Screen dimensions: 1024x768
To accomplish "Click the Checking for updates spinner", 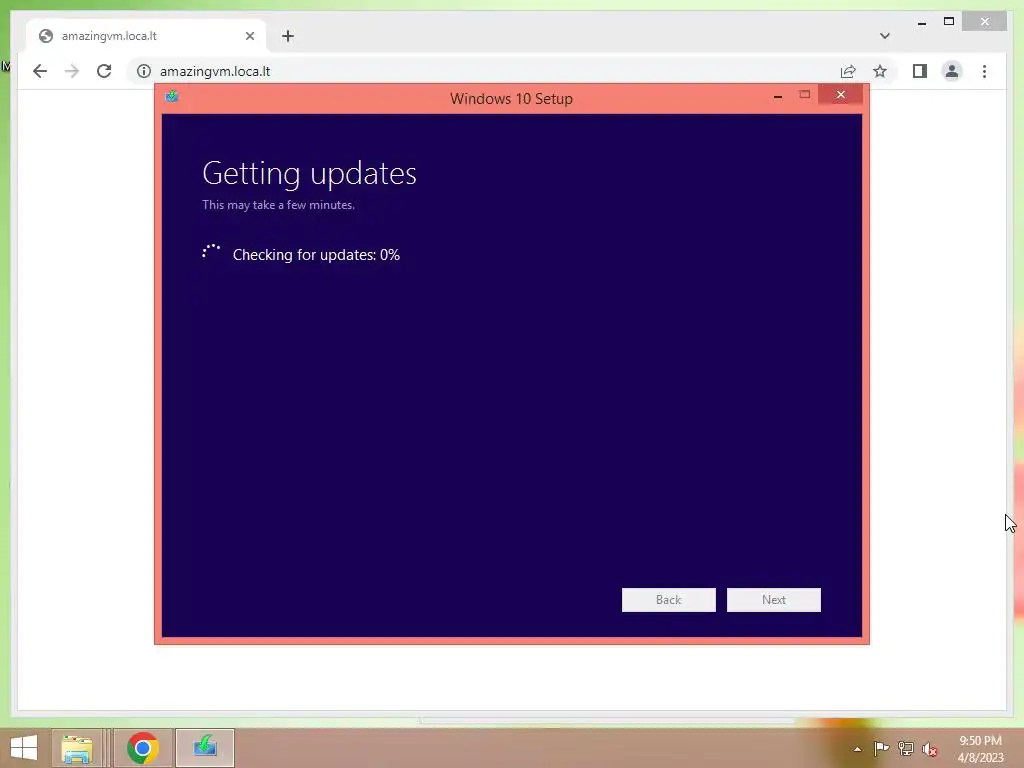I will coord(211,253).
